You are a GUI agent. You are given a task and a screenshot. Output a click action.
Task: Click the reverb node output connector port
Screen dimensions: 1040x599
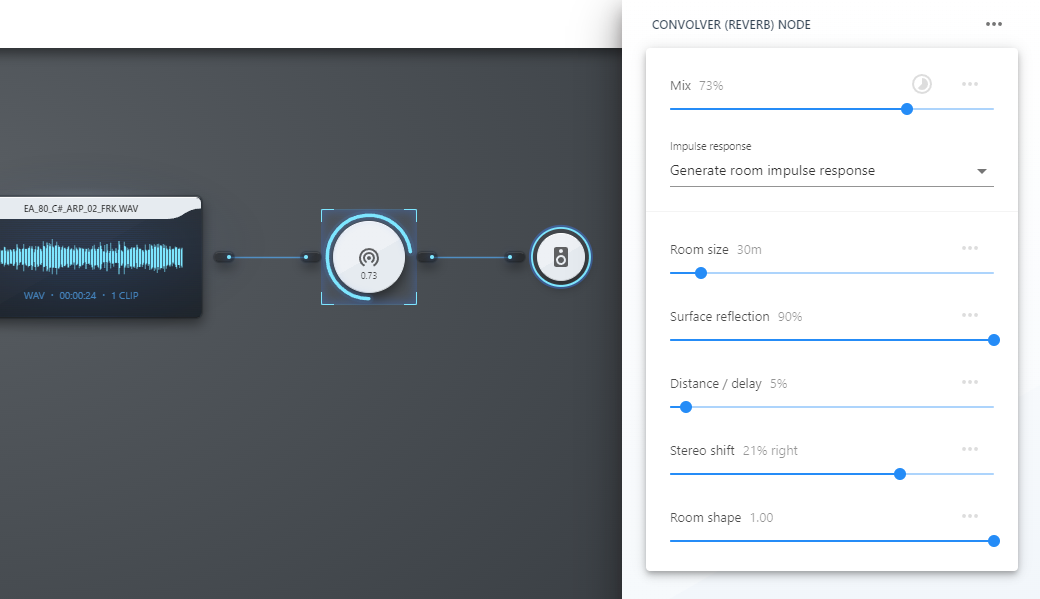click(427, 257)
